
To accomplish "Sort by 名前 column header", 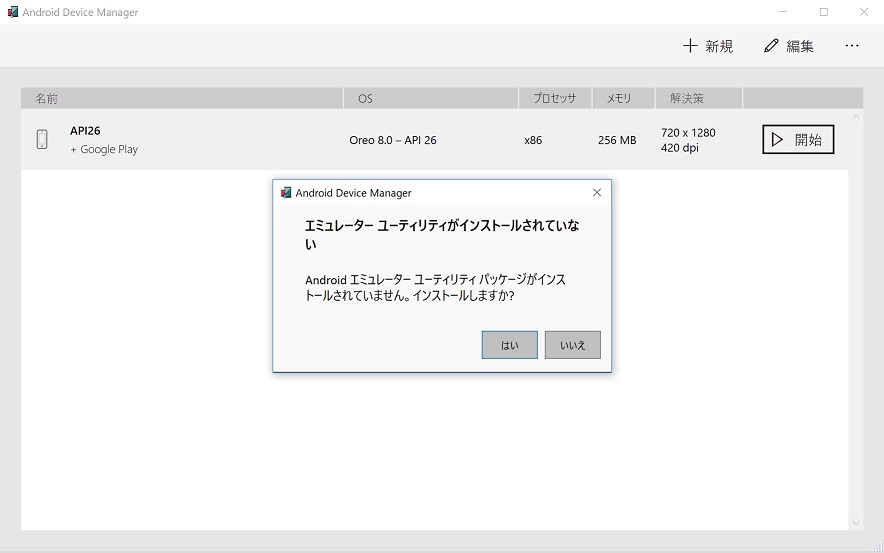I will point(182,98).
